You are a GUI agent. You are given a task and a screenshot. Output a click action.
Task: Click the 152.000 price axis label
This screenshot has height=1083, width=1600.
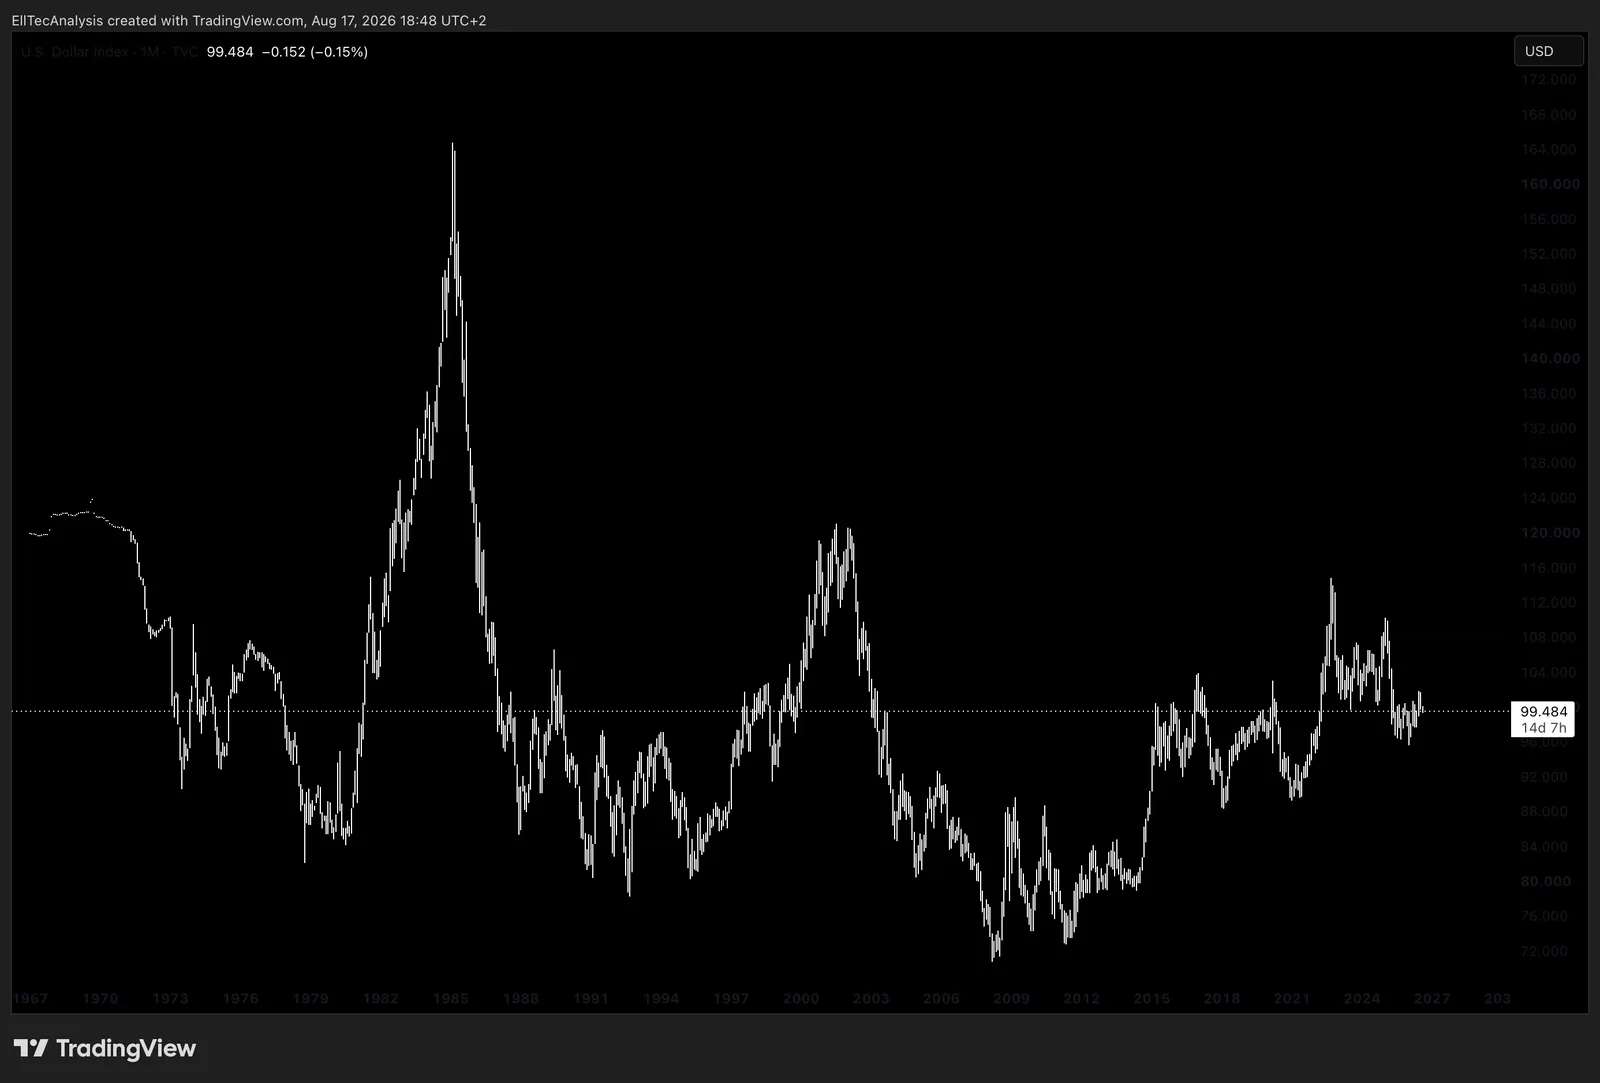pyautogui.click(x=1548, y=254)
